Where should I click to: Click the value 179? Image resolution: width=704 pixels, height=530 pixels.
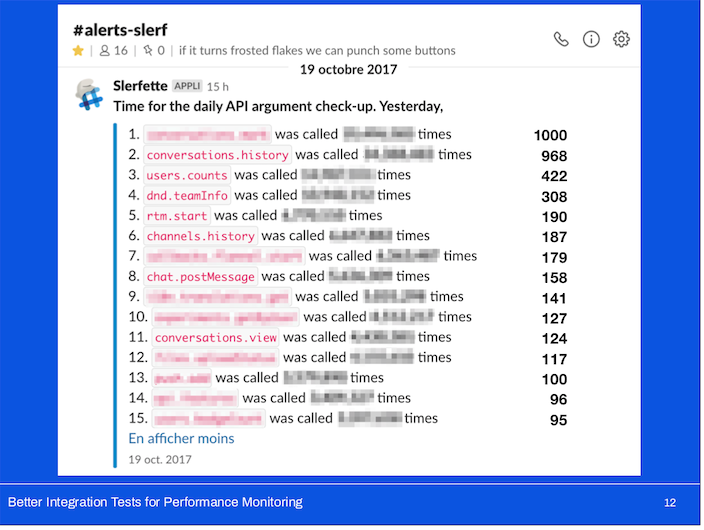[x=554, y=257]
